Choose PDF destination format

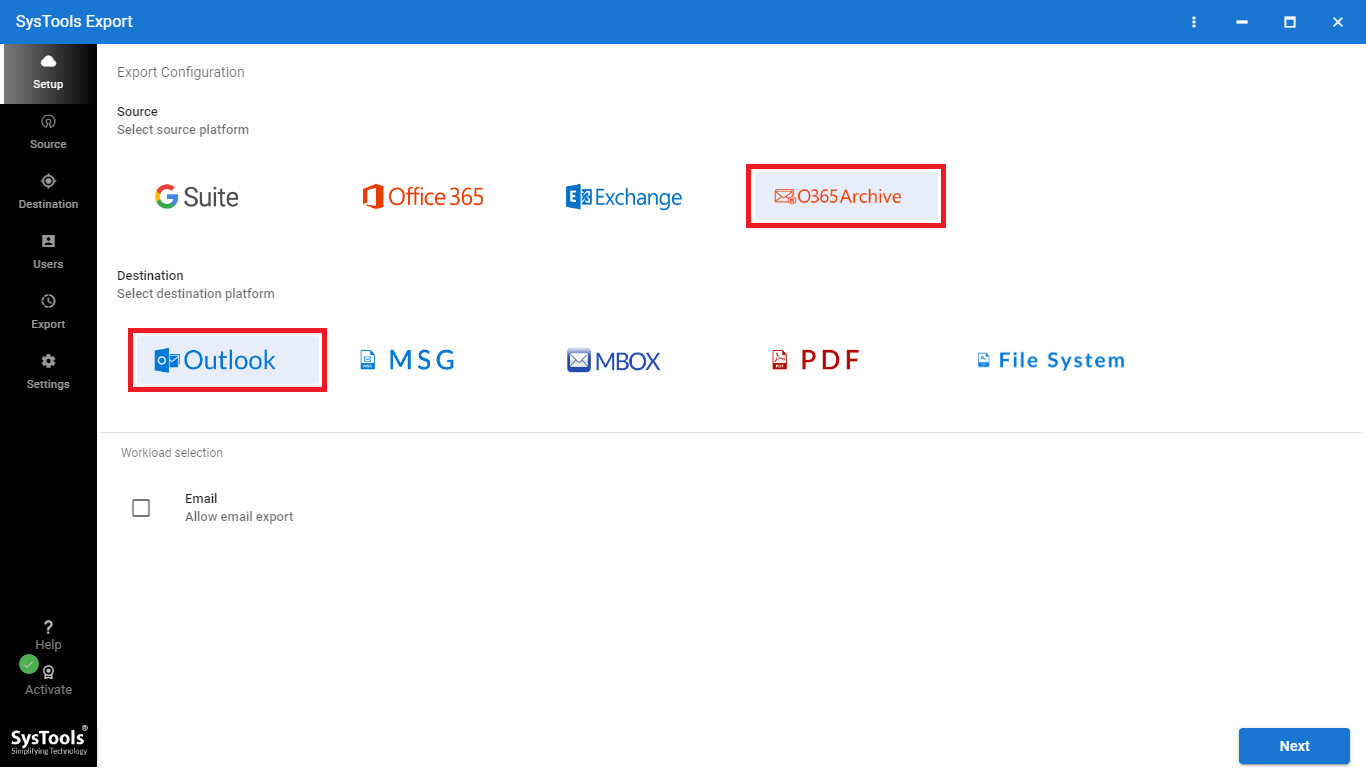coord(816,360)
